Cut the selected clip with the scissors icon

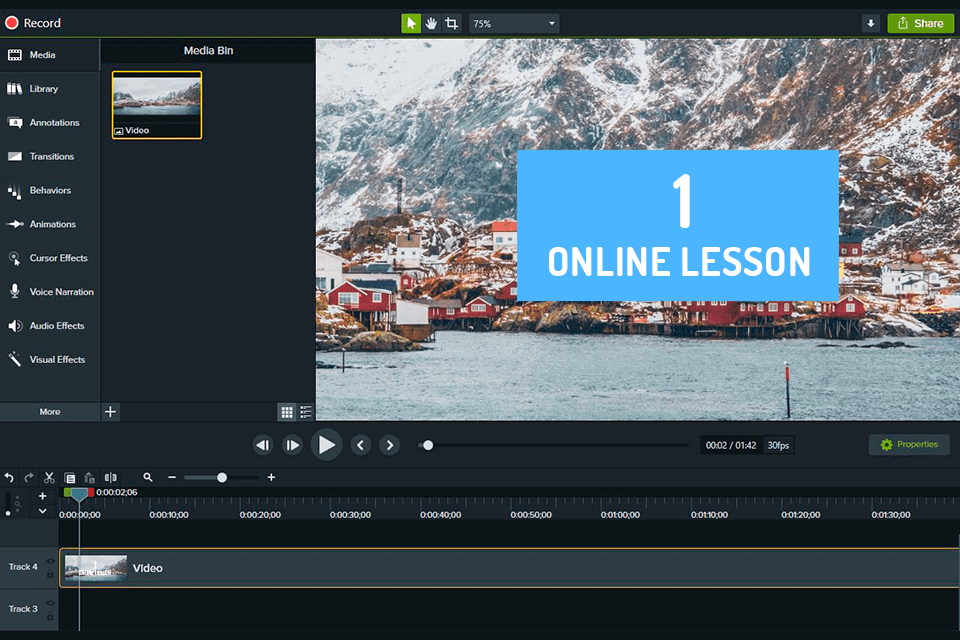click(x=48, y=477)
